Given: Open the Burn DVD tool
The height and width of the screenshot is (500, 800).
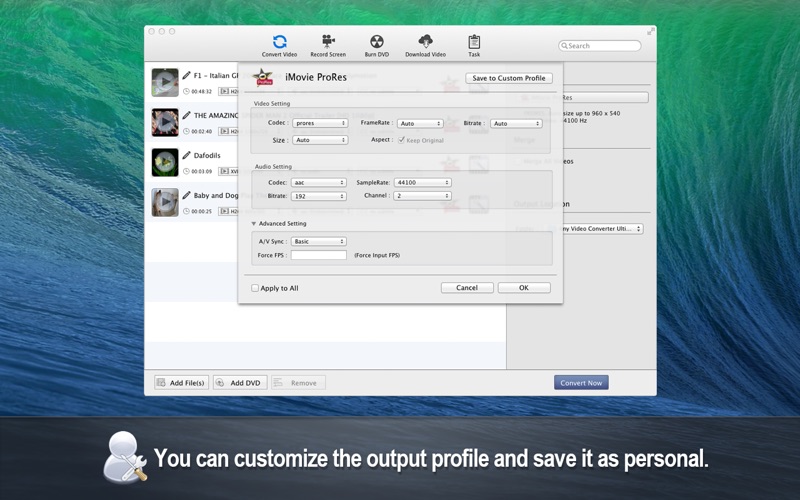Looking at the screenshot, I should pyautogui.click(x=377, y=45).
